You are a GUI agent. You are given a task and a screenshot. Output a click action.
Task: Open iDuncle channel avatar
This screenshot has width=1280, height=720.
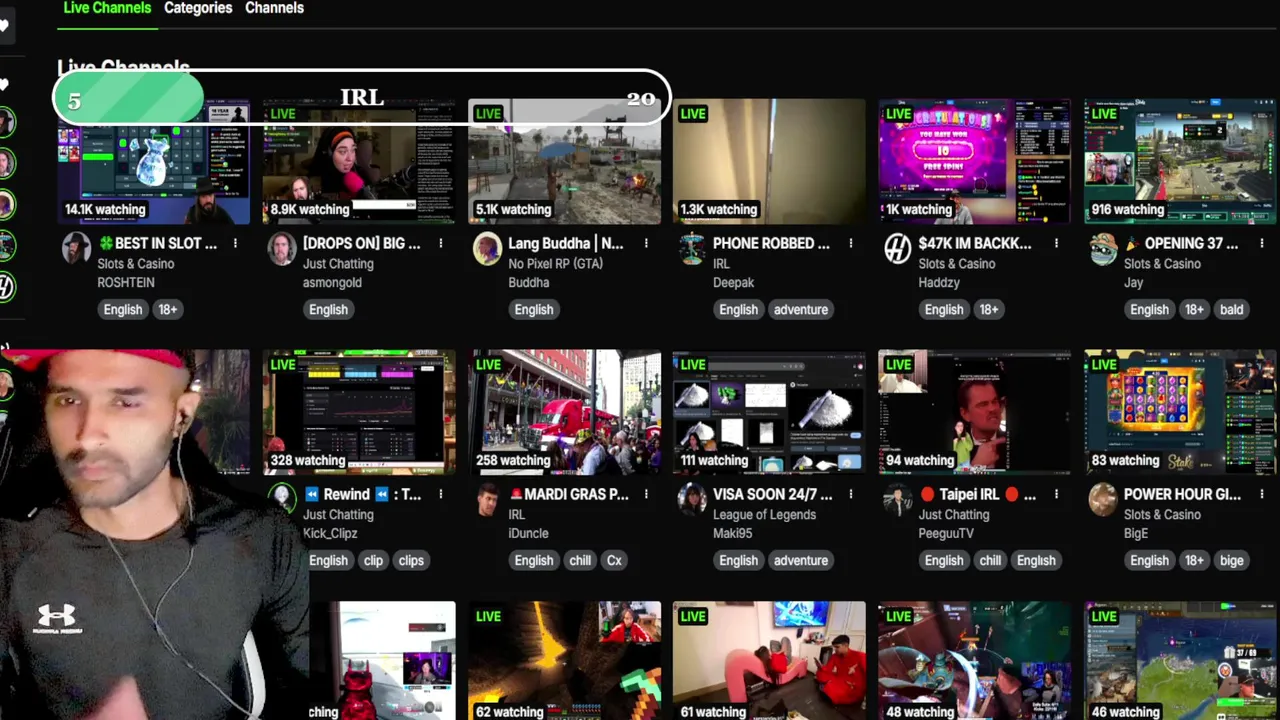(x=487, y=499)
